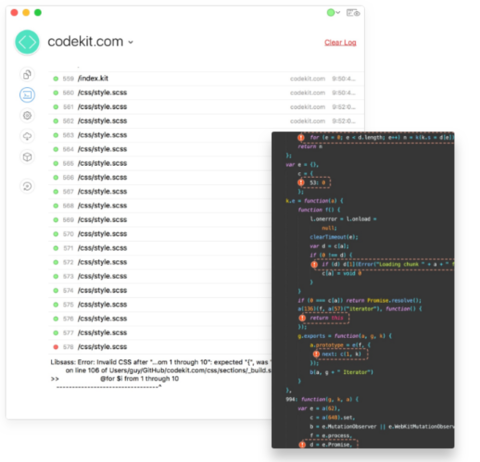Viewport: 480px width, 462px height.
Task: Toggle the preview eye icon at top right
Action: [x=353, y=13]
